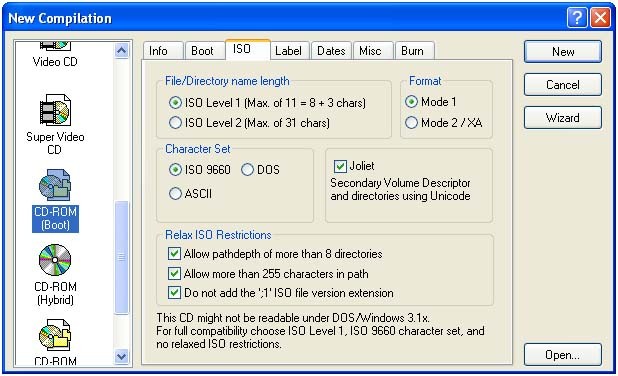This screenshot has width=618, height=376.
Task: Uncheck Allow pathdepth of more than 8 directories
Action: [x=174, y=253]
